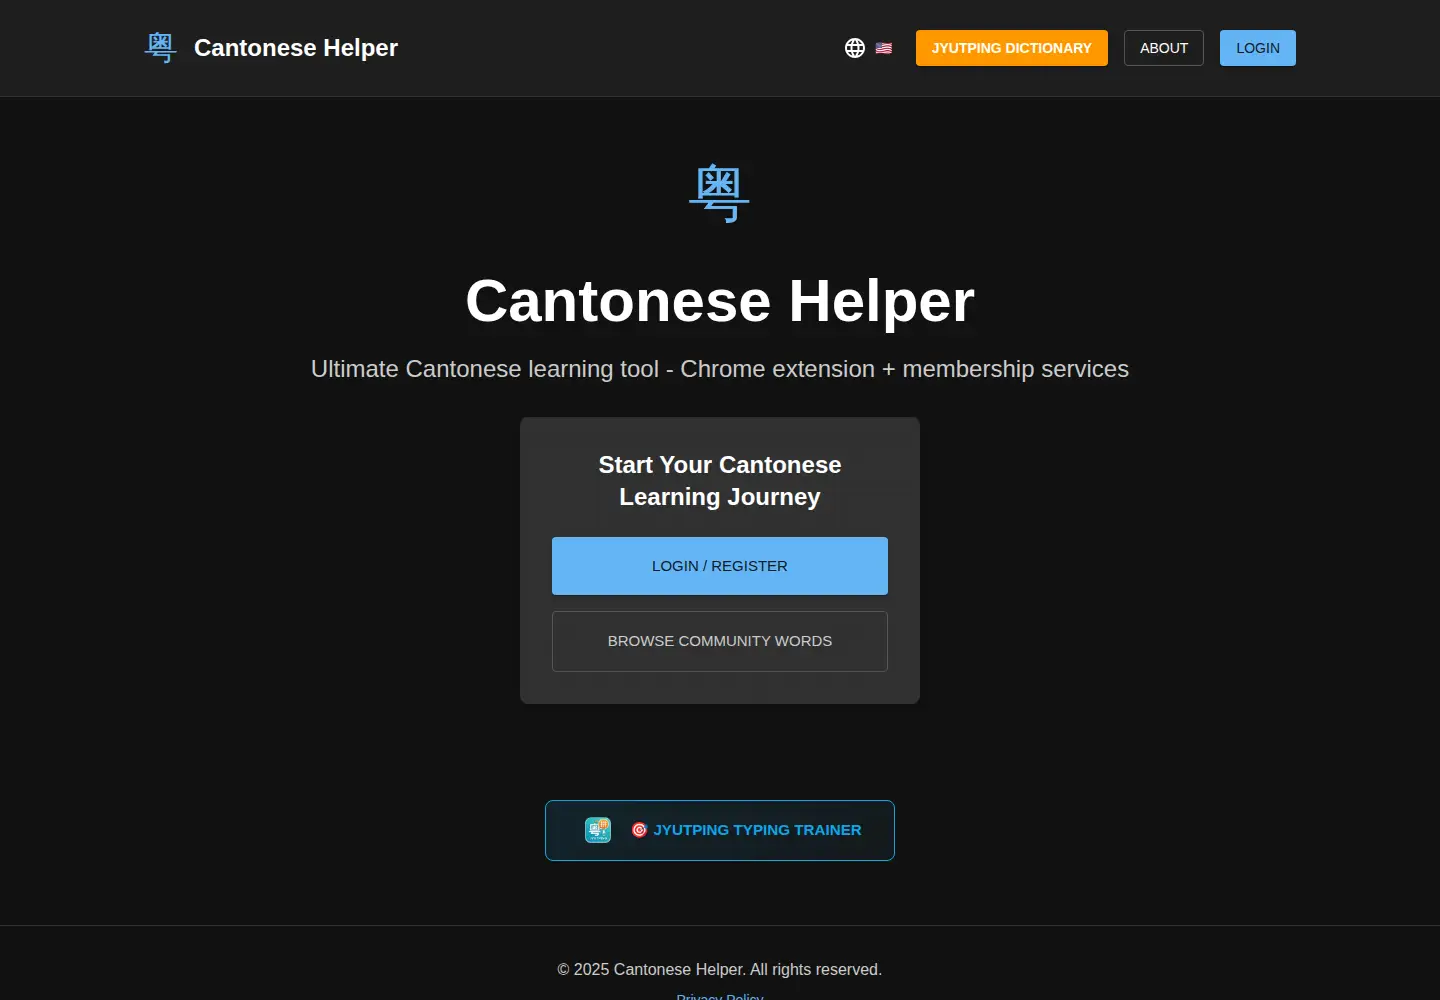
Task: Click the Jyutping trainer app icon
Action: [598, 830]
